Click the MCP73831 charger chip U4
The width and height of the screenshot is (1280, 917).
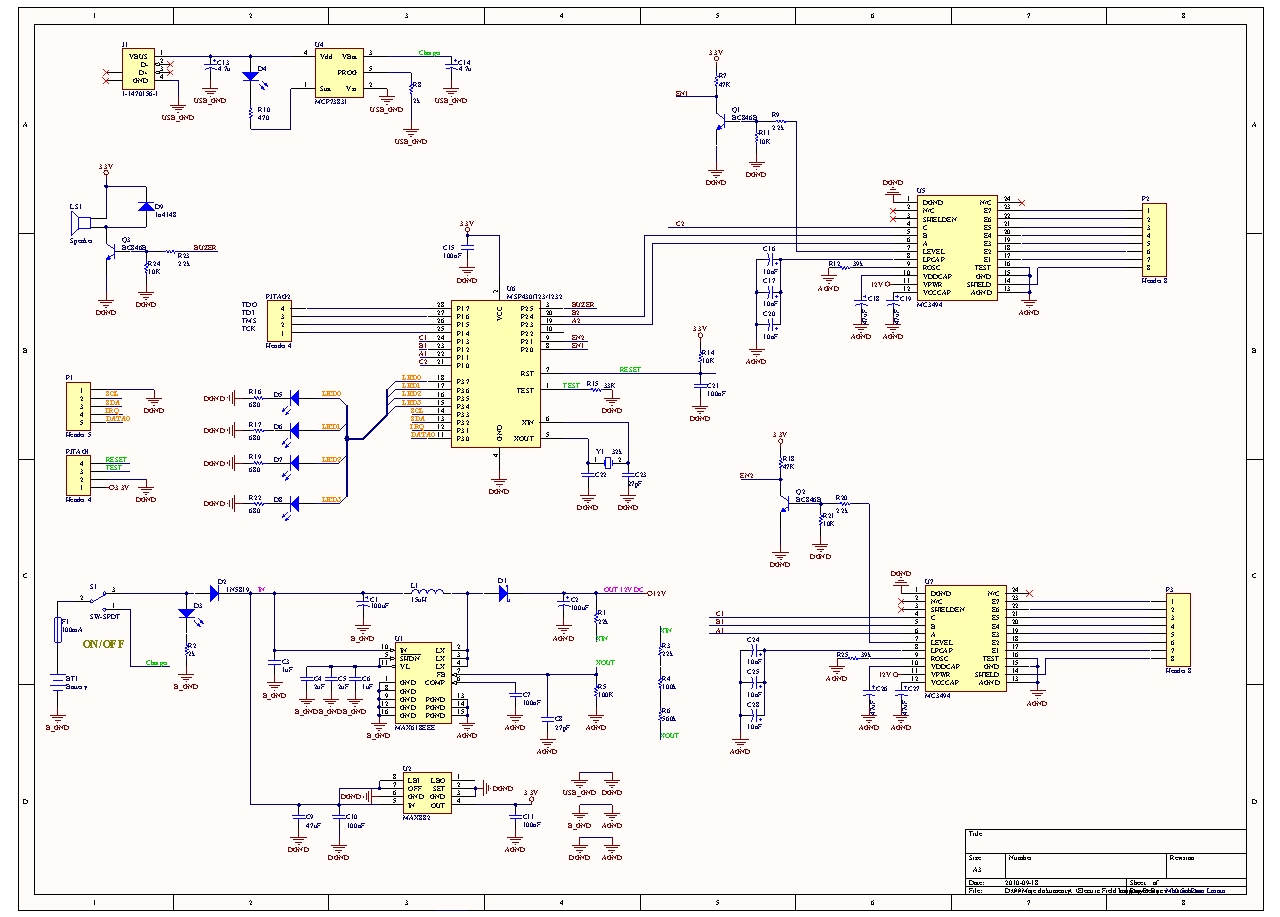(x=338, y=73)
